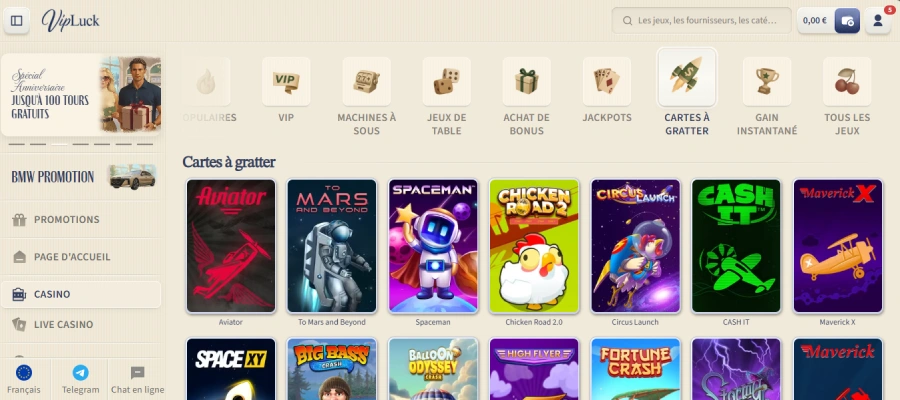Screen dimensions: 900x400
Task: Toggle the sidebar panel icon
Action: click(x=17, y=21)
